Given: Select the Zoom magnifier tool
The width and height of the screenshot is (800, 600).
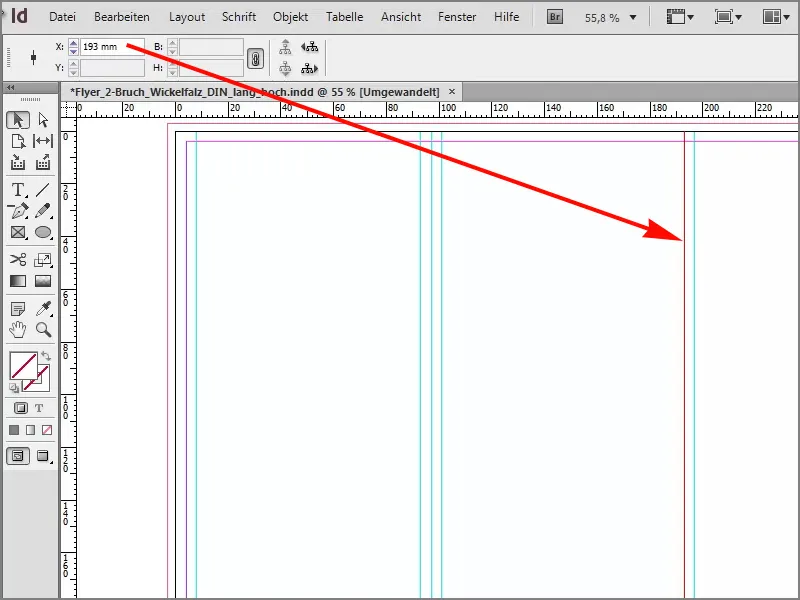Looking at the screenshot, I should coord(43,330).
